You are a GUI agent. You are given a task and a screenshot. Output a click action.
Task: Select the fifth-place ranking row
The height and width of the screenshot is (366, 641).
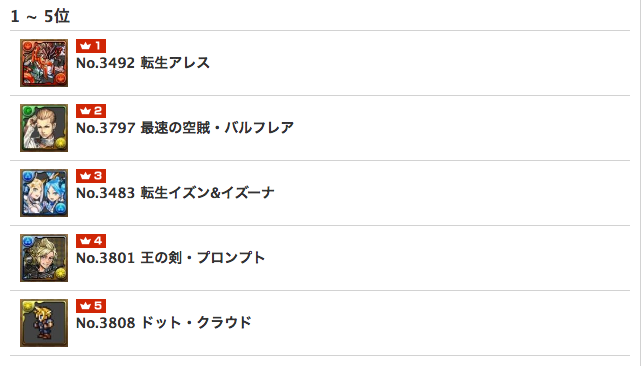pyautogui.click(x=320, y=323)
